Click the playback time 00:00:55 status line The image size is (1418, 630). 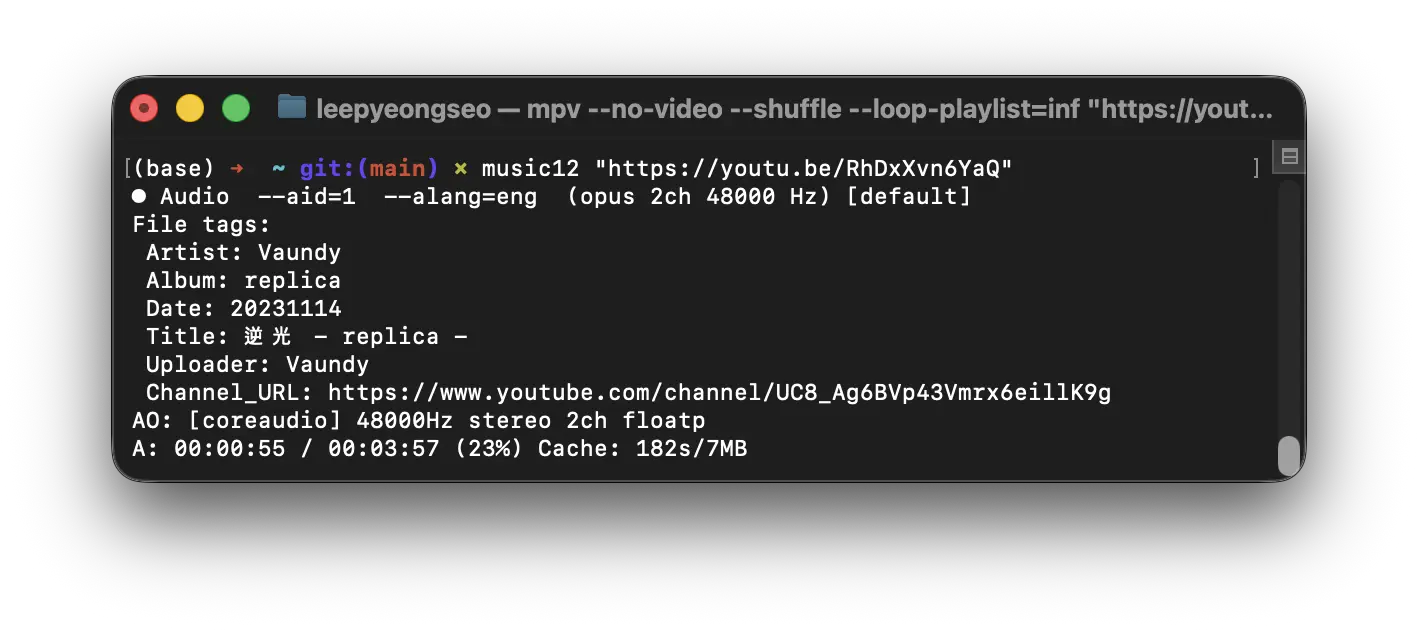point(440,449)
